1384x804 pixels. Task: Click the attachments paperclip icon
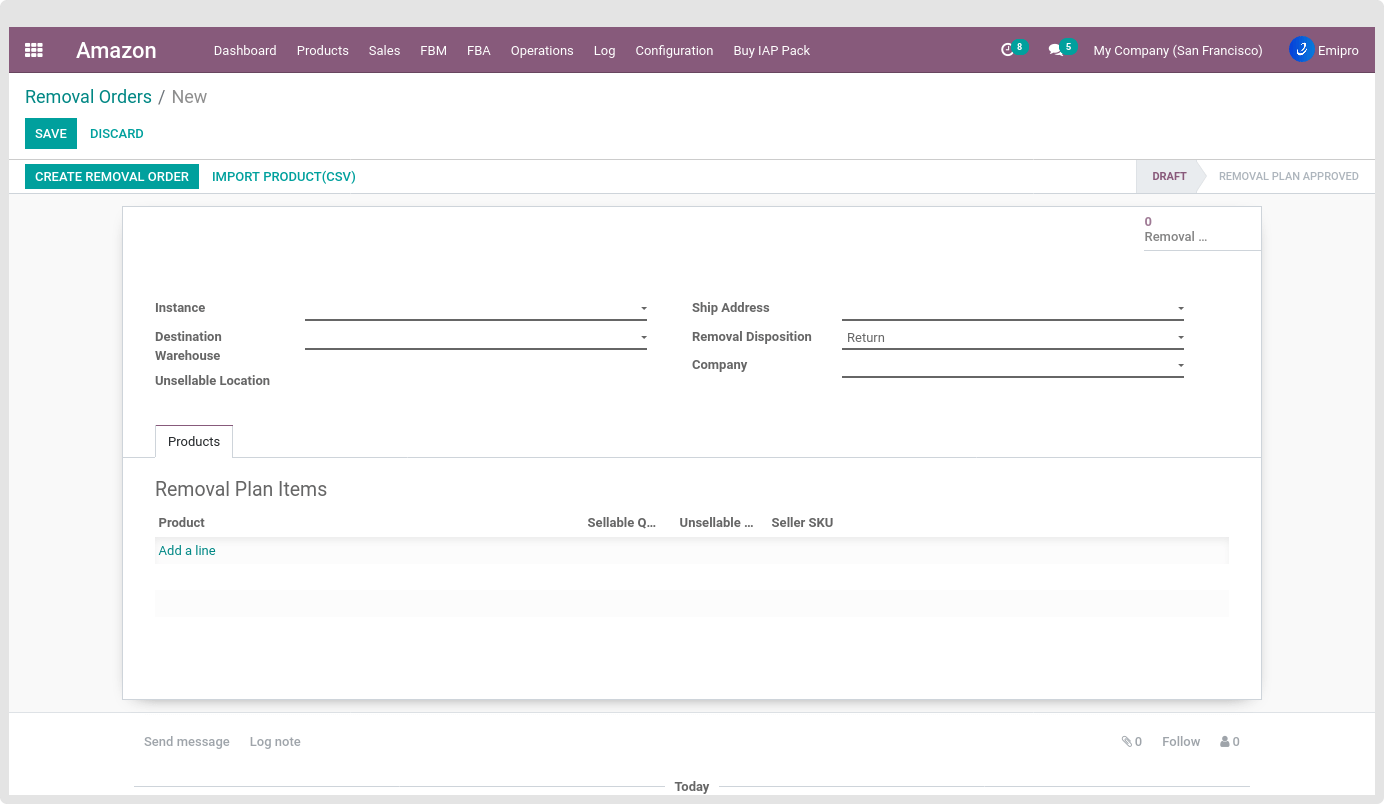pyautogui.click(x=1127, y=742)
